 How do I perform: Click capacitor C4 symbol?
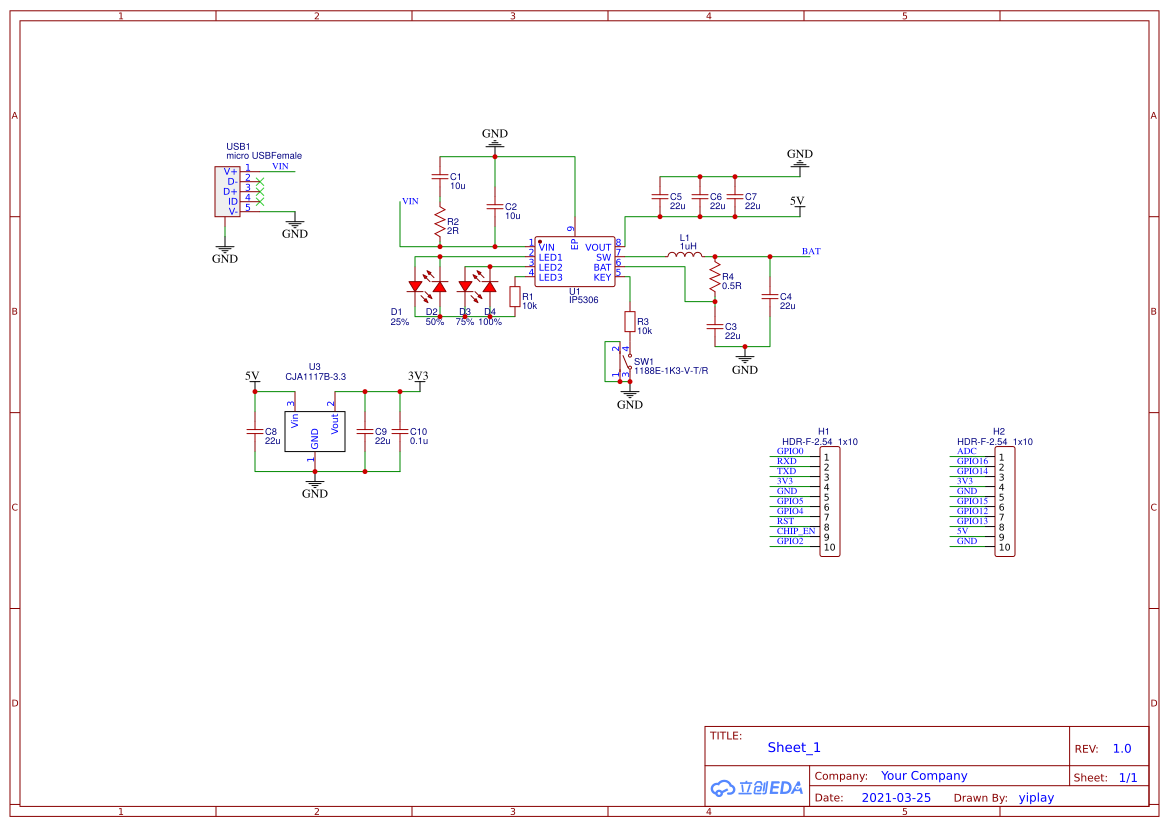click(770, 296)
